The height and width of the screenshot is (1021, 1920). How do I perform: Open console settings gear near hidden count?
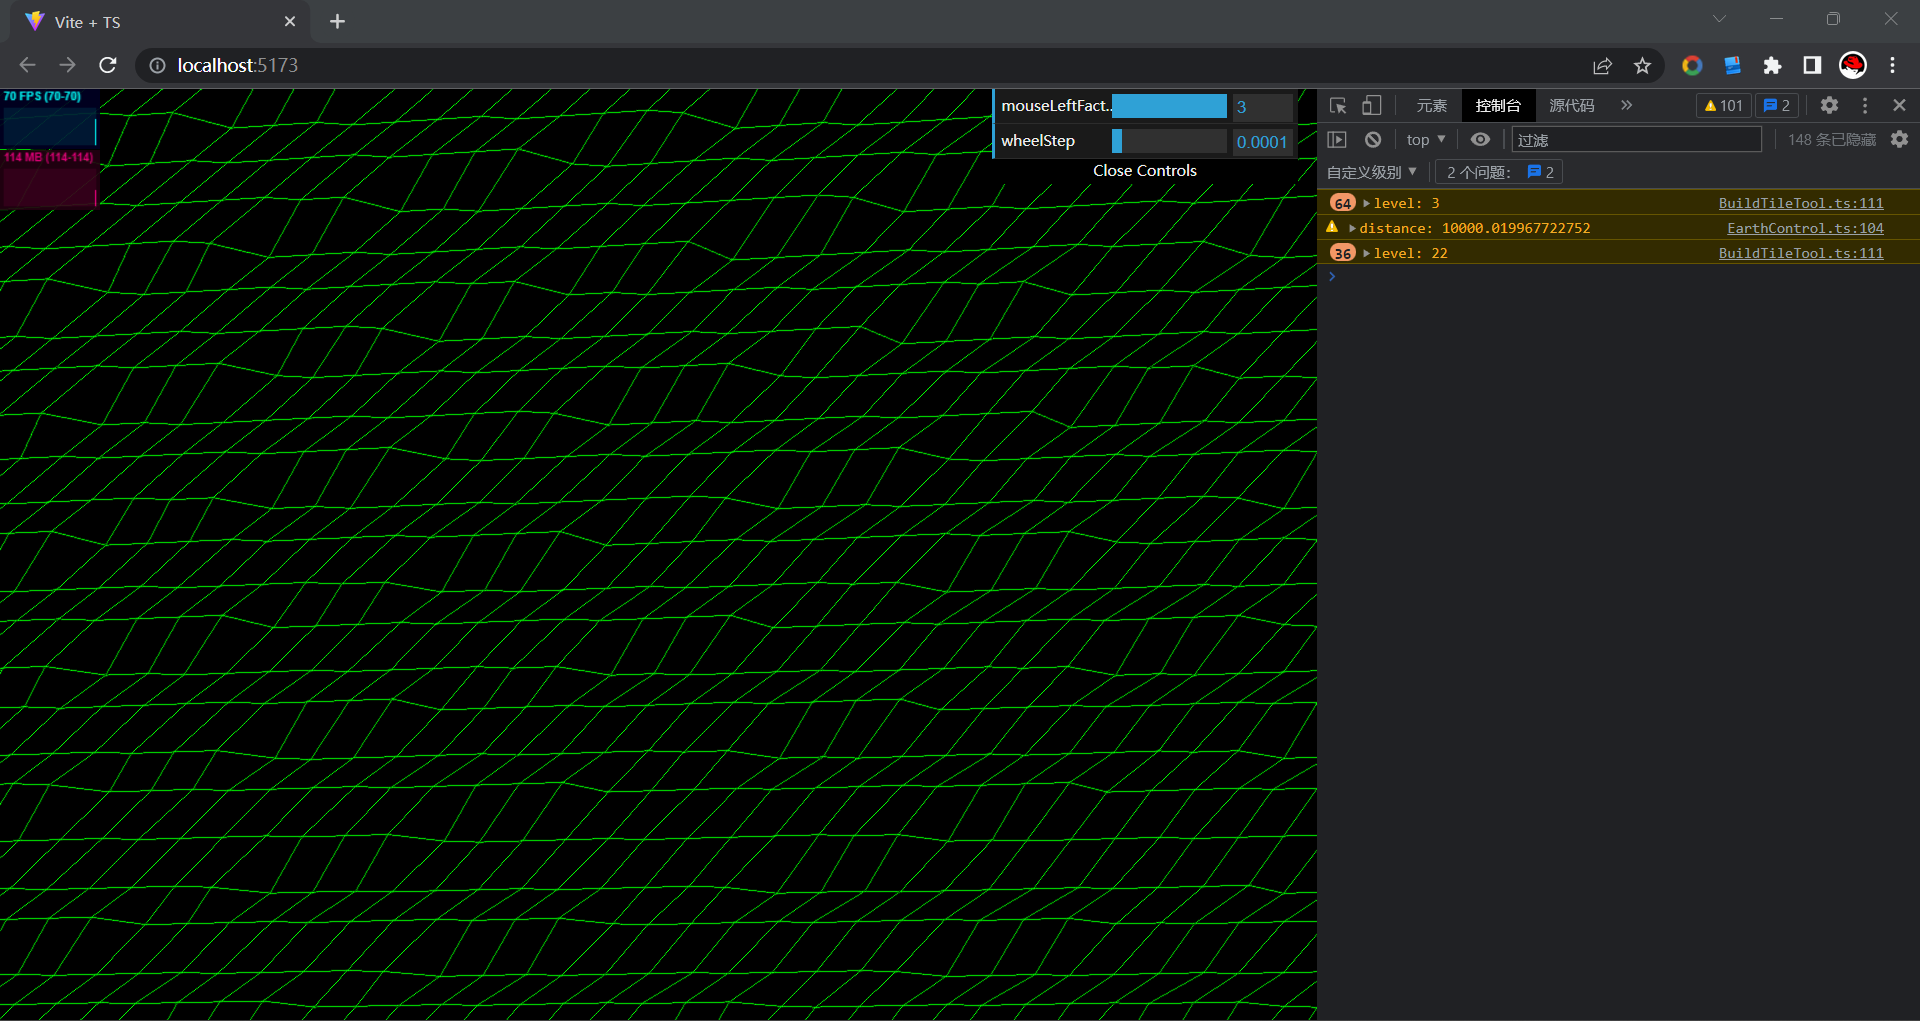click(1899, 140)
